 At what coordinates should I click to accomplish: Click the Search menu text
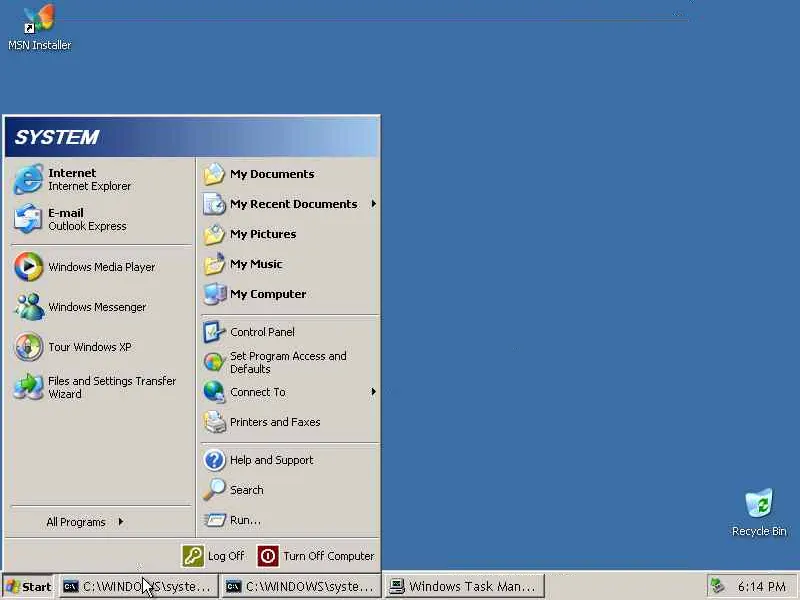(x=246, y=490)
